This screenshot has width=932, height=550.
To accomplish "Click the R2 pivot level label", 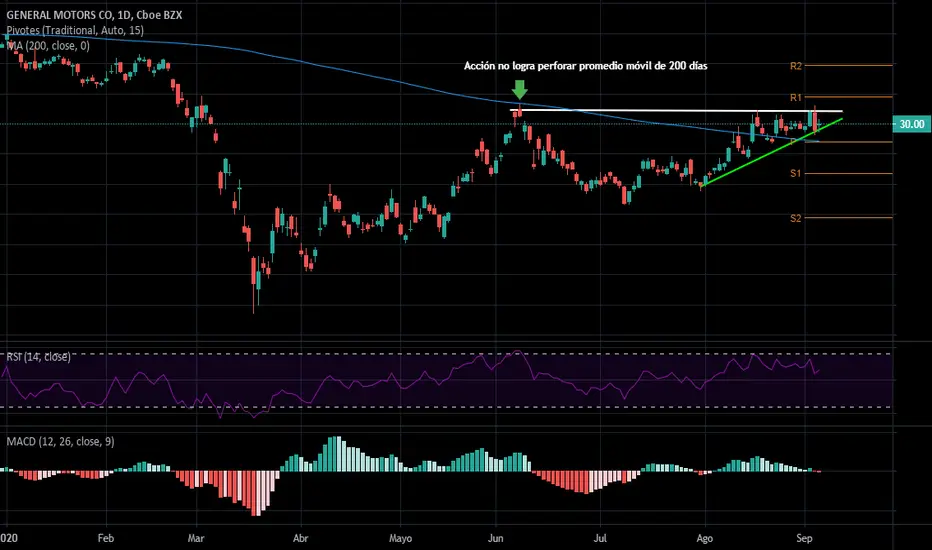I will point(796,66).
